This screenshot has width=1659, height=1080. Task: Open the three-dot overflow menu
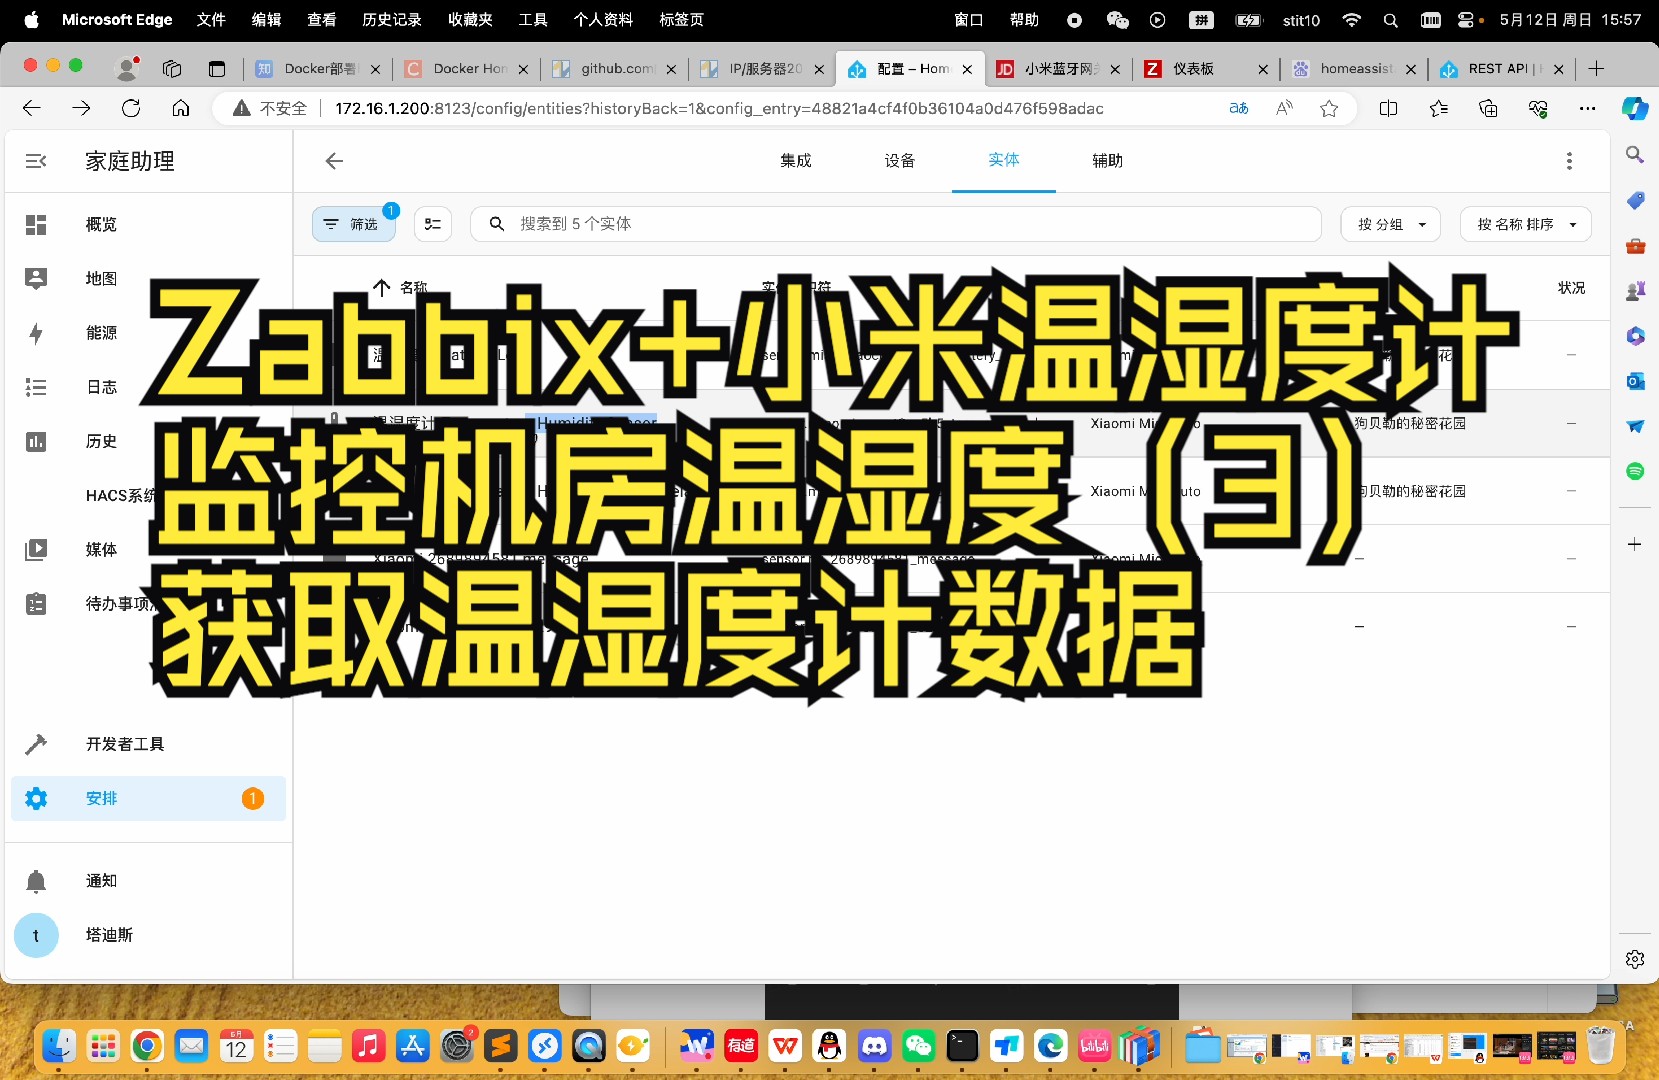coord(1569,161)
